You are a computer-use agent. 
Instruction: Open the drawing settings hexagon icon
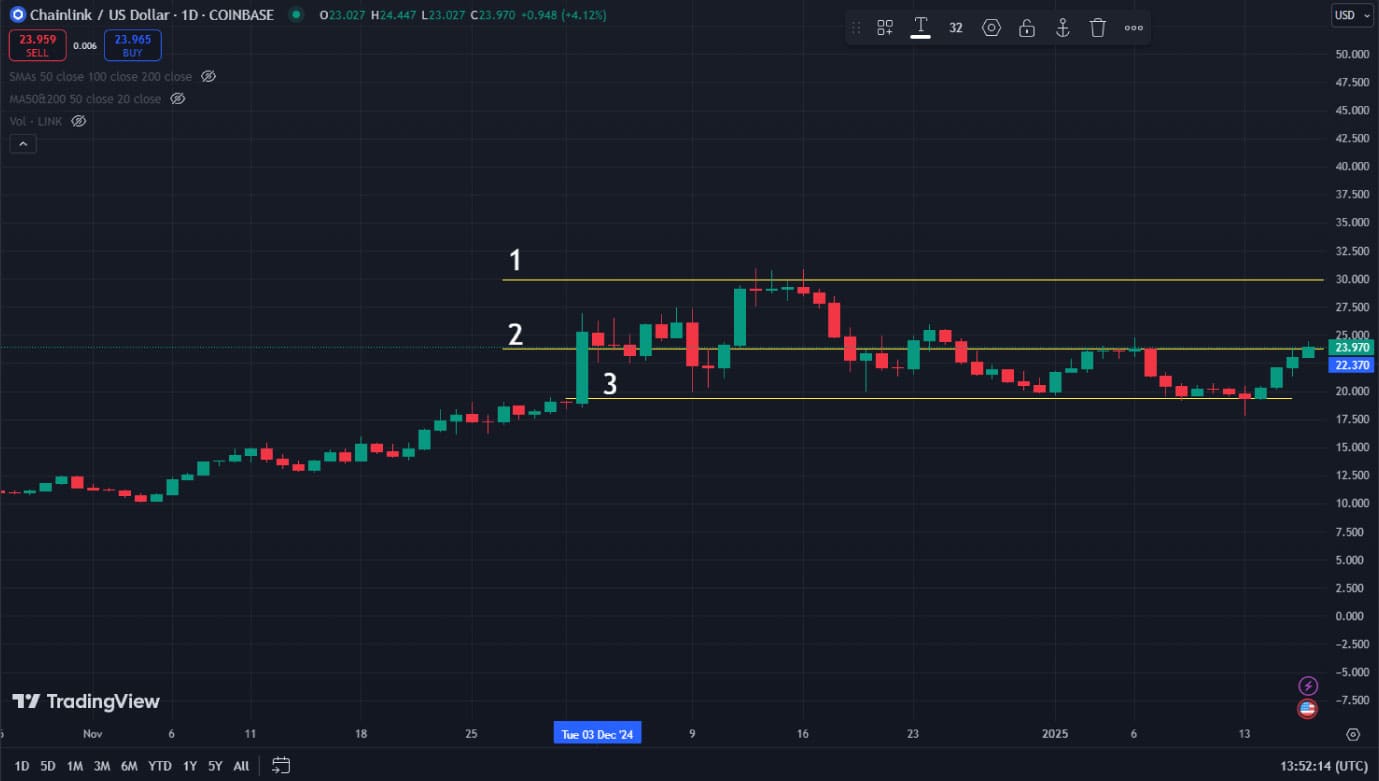point(991,28)
